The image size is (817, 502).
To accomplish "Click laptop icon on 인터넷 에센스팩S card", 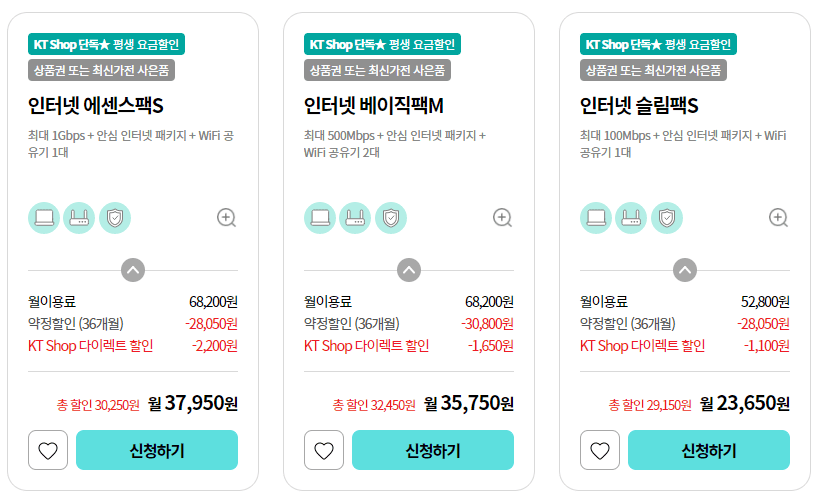I will tap(44, 218).
